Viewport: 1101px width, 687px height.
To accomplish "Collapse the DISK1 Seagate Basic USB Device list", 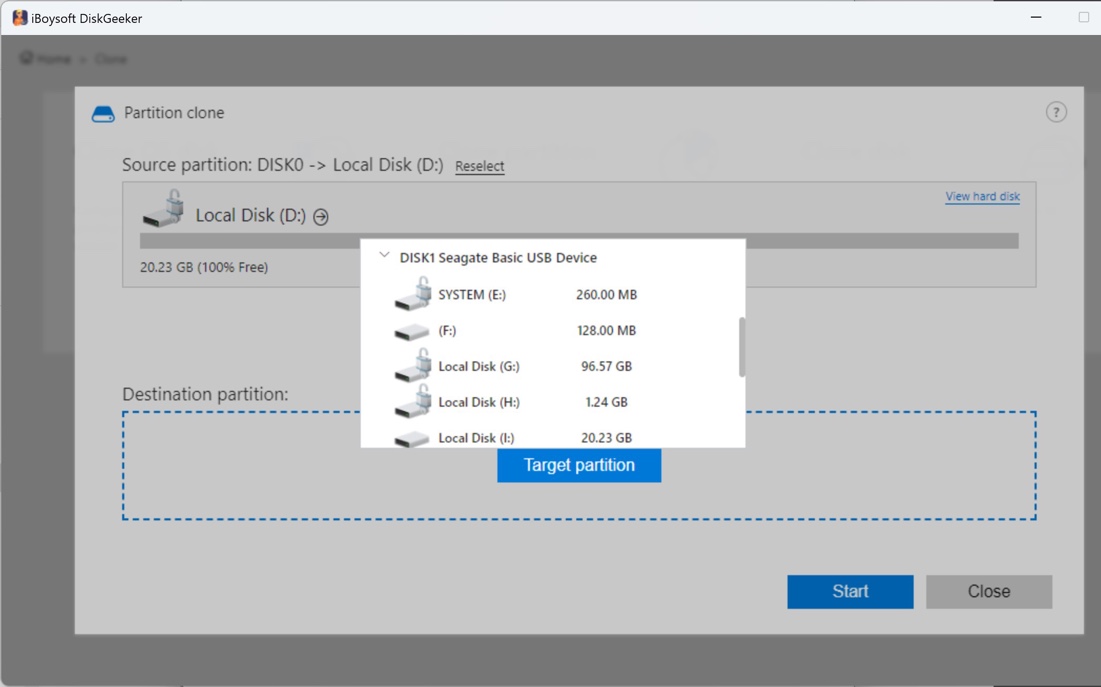I will (x=384, y=256).
